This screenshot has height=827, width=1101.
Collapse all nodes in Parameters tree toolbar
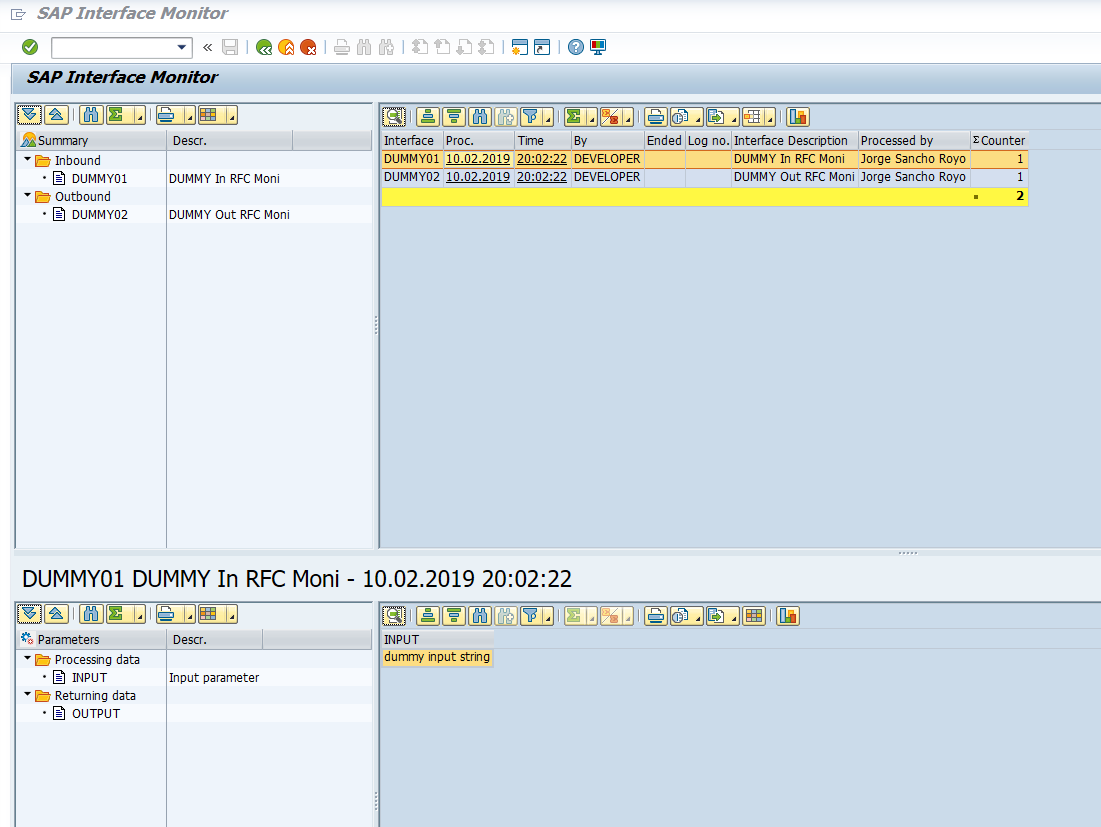coord(56,614)
